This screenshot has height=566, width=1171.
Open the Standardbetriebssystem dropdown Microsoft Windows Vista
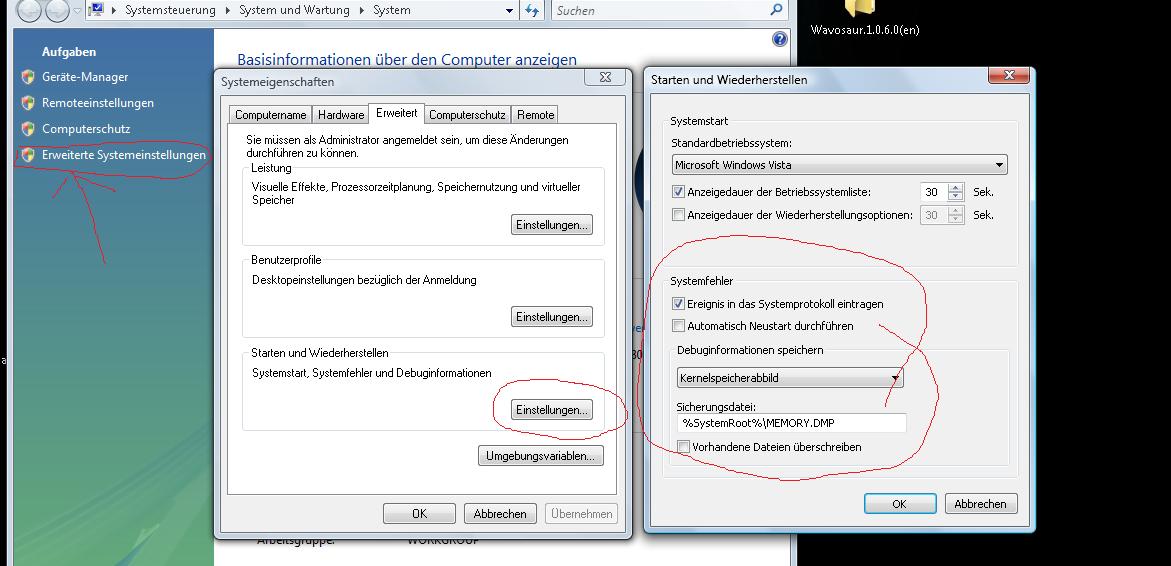tap(839, 164)
